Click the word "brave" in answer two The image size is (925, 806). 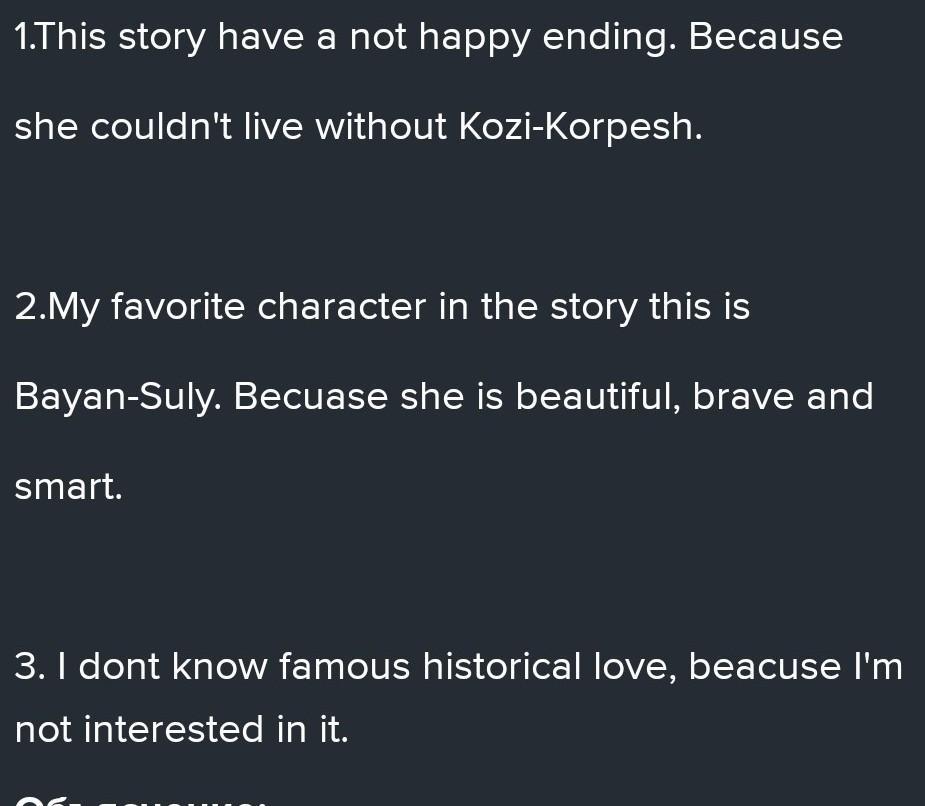pyautogui.click(x=743, y=396)
